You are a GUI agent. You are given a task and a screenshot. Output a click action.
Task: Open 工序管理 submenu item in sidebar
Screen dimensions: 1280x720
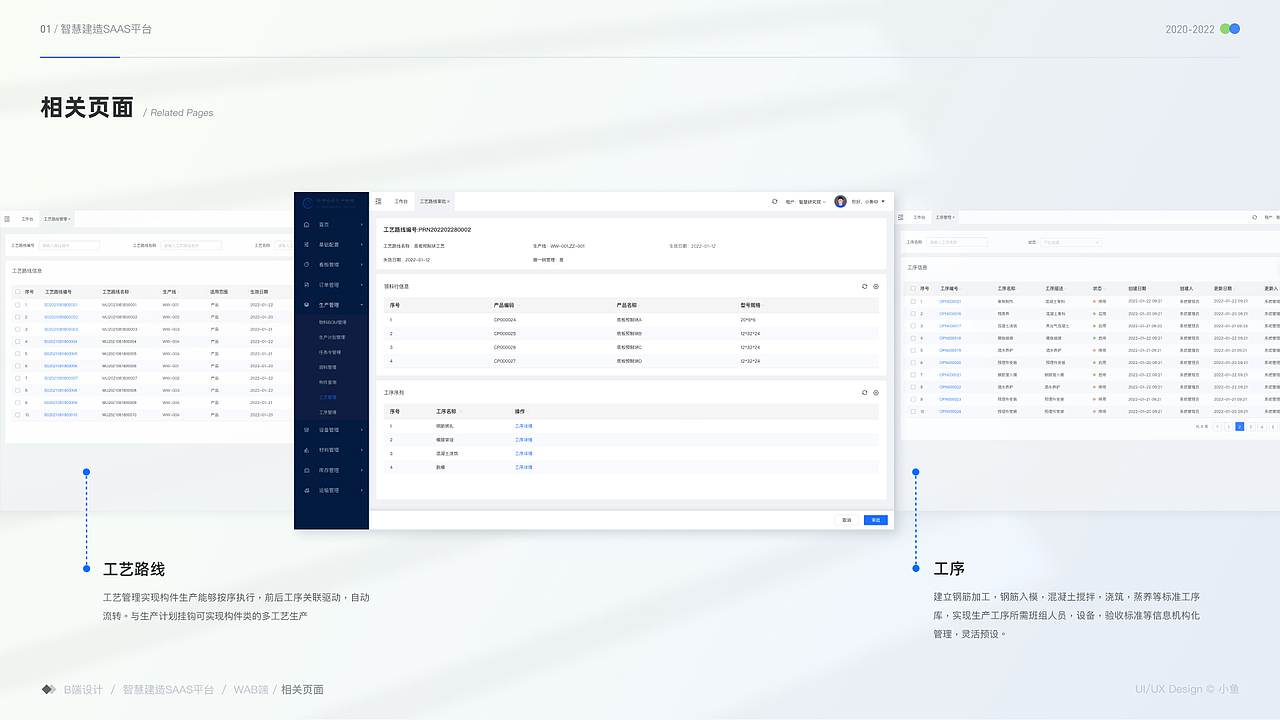click(328, 412)
